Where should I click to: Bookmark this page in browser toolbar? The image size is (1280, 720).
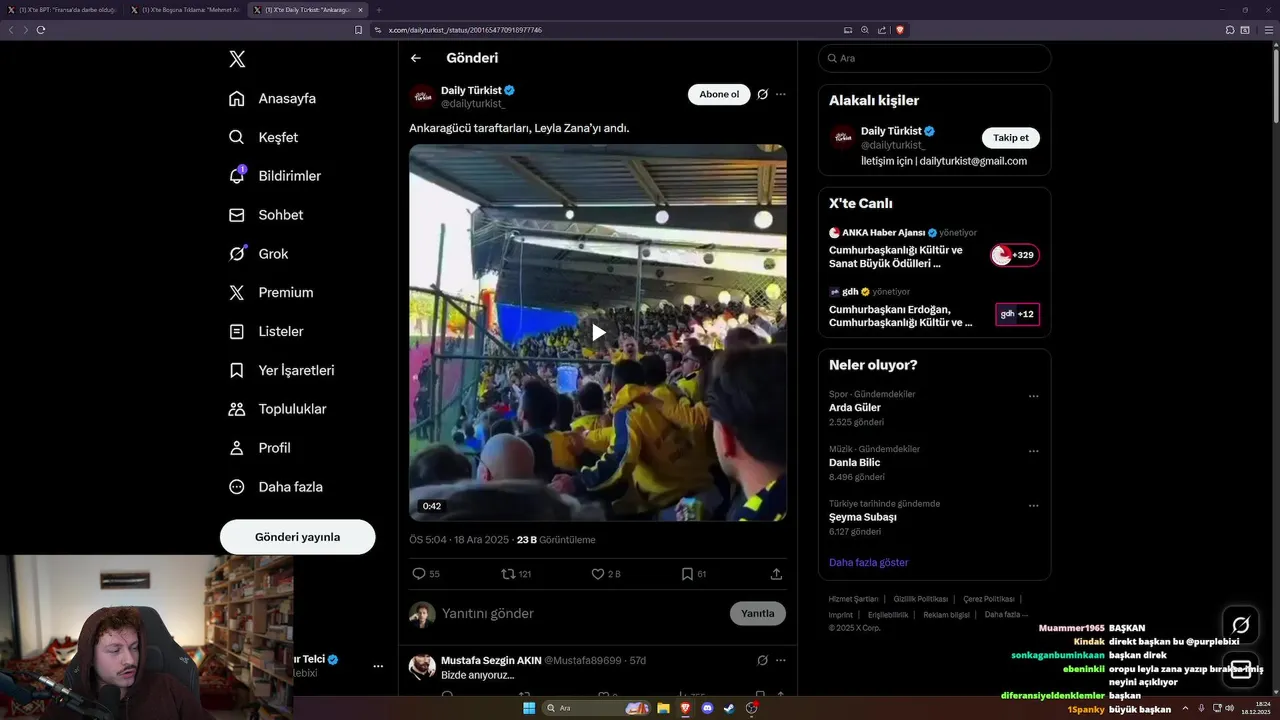[x=358, y=30]
